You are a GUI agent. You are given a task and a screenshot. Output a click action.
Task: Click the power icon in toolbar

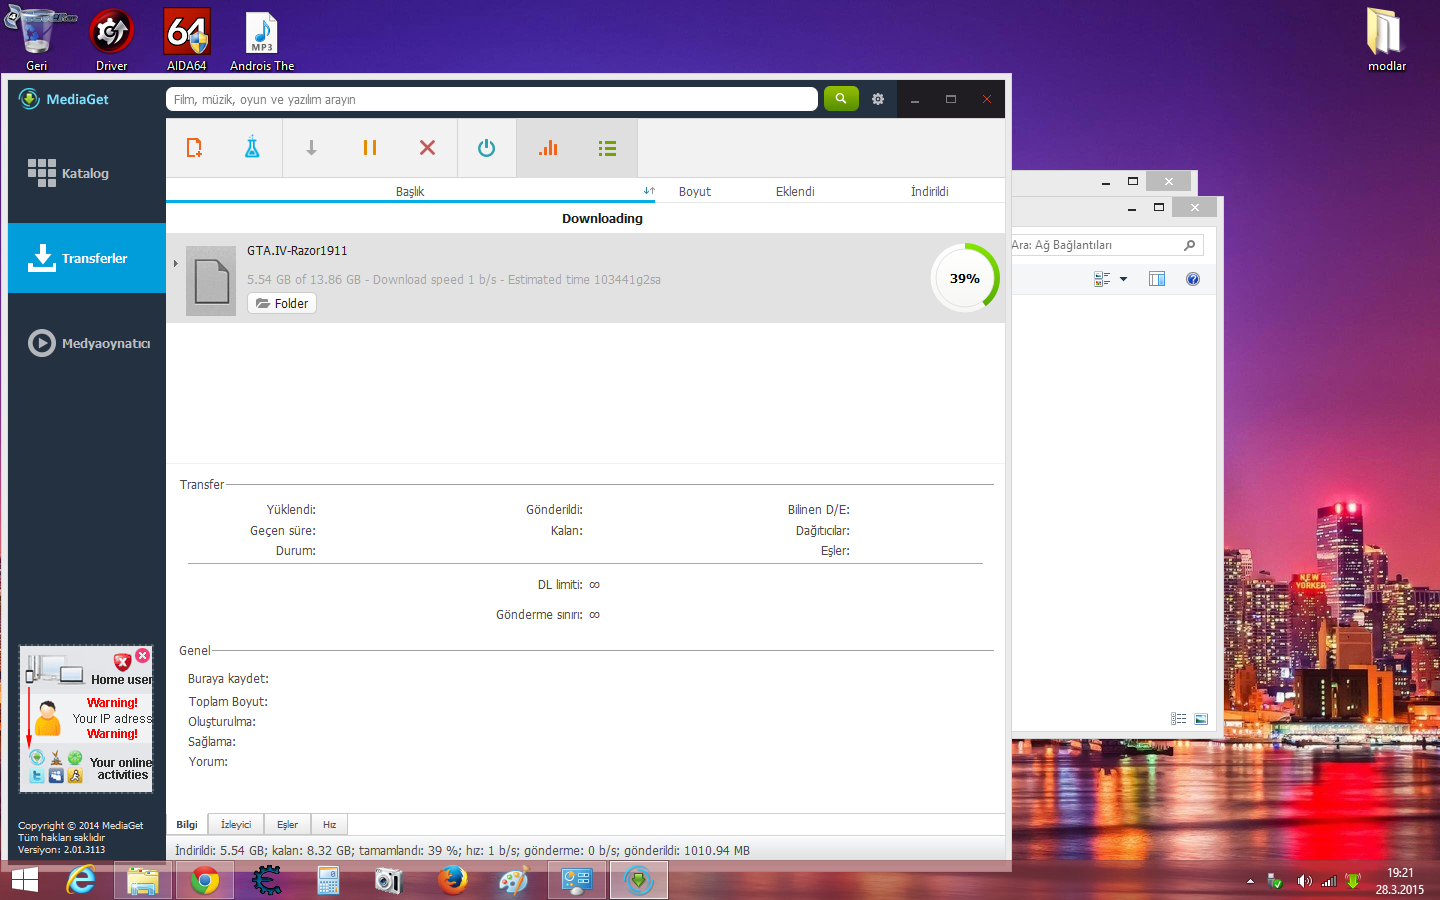click(486, 148)
